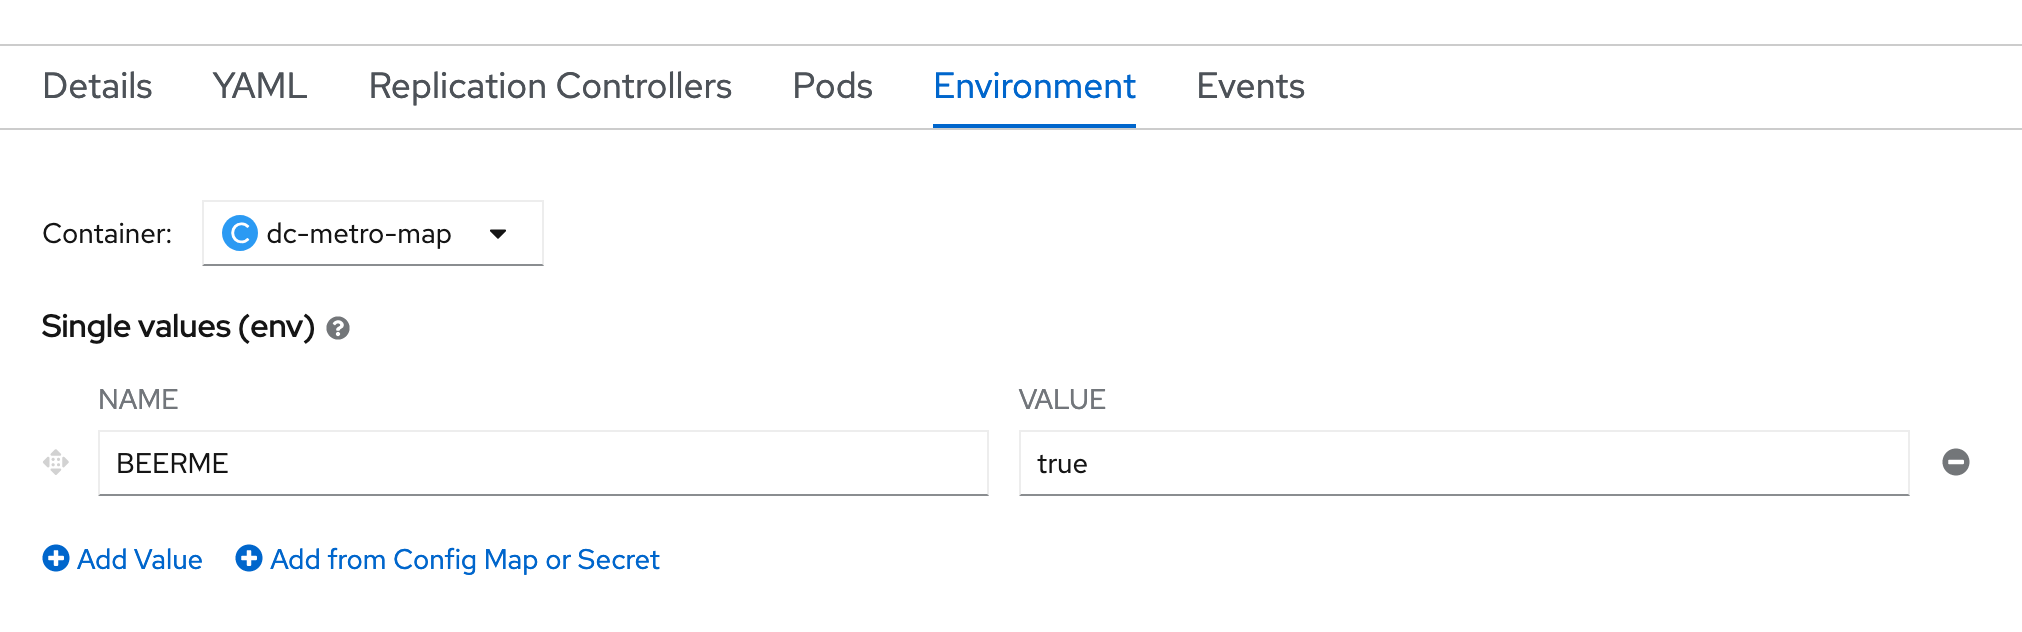The image size is (2022, 632).
Task: Click the Container: label
Action: [107, 234]
